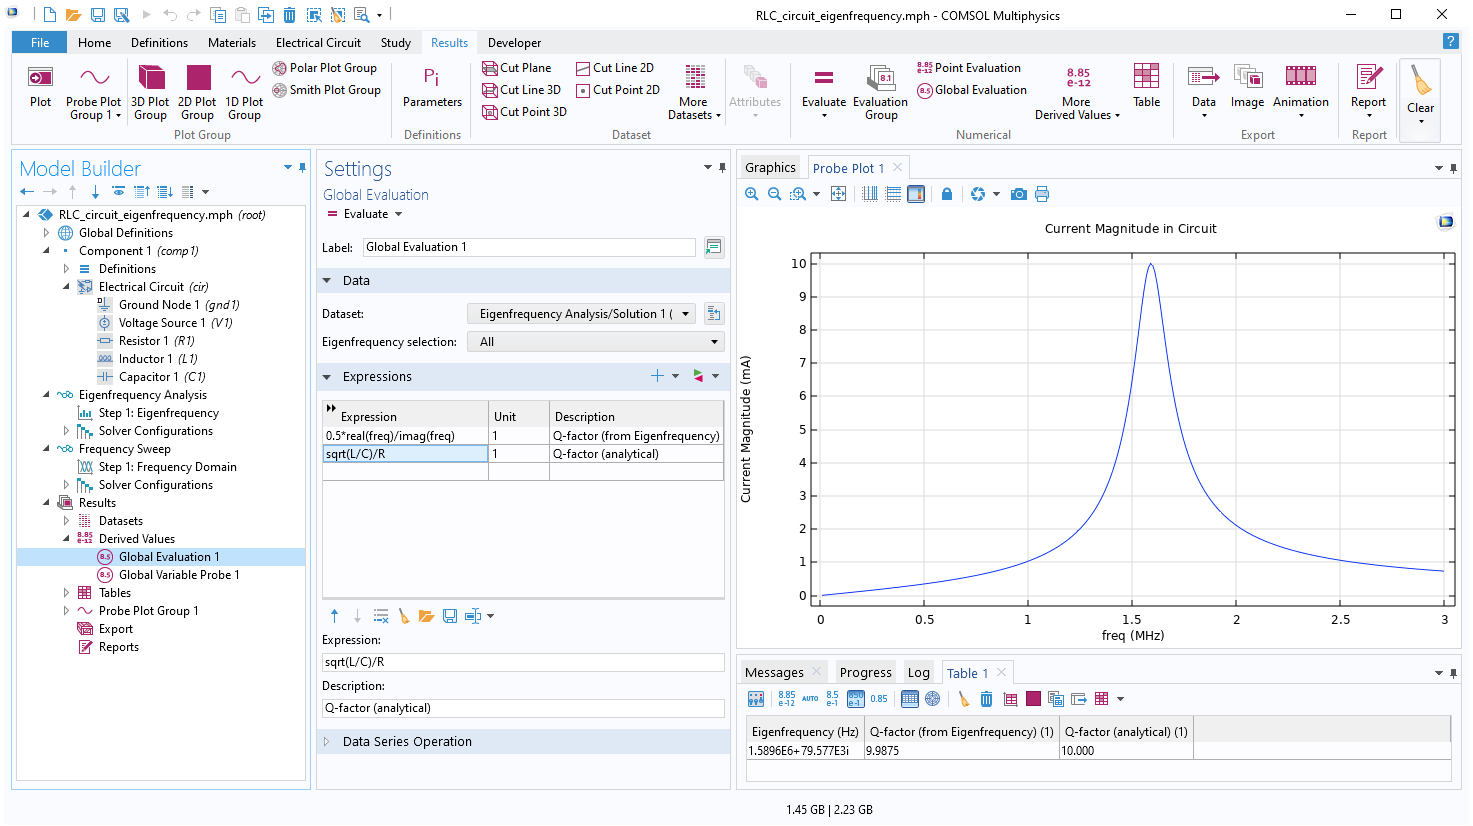The height and width of the screenshot is (826, 1473).
Task: Click the Cut Plane dataset icon
Action: (490, 68)
